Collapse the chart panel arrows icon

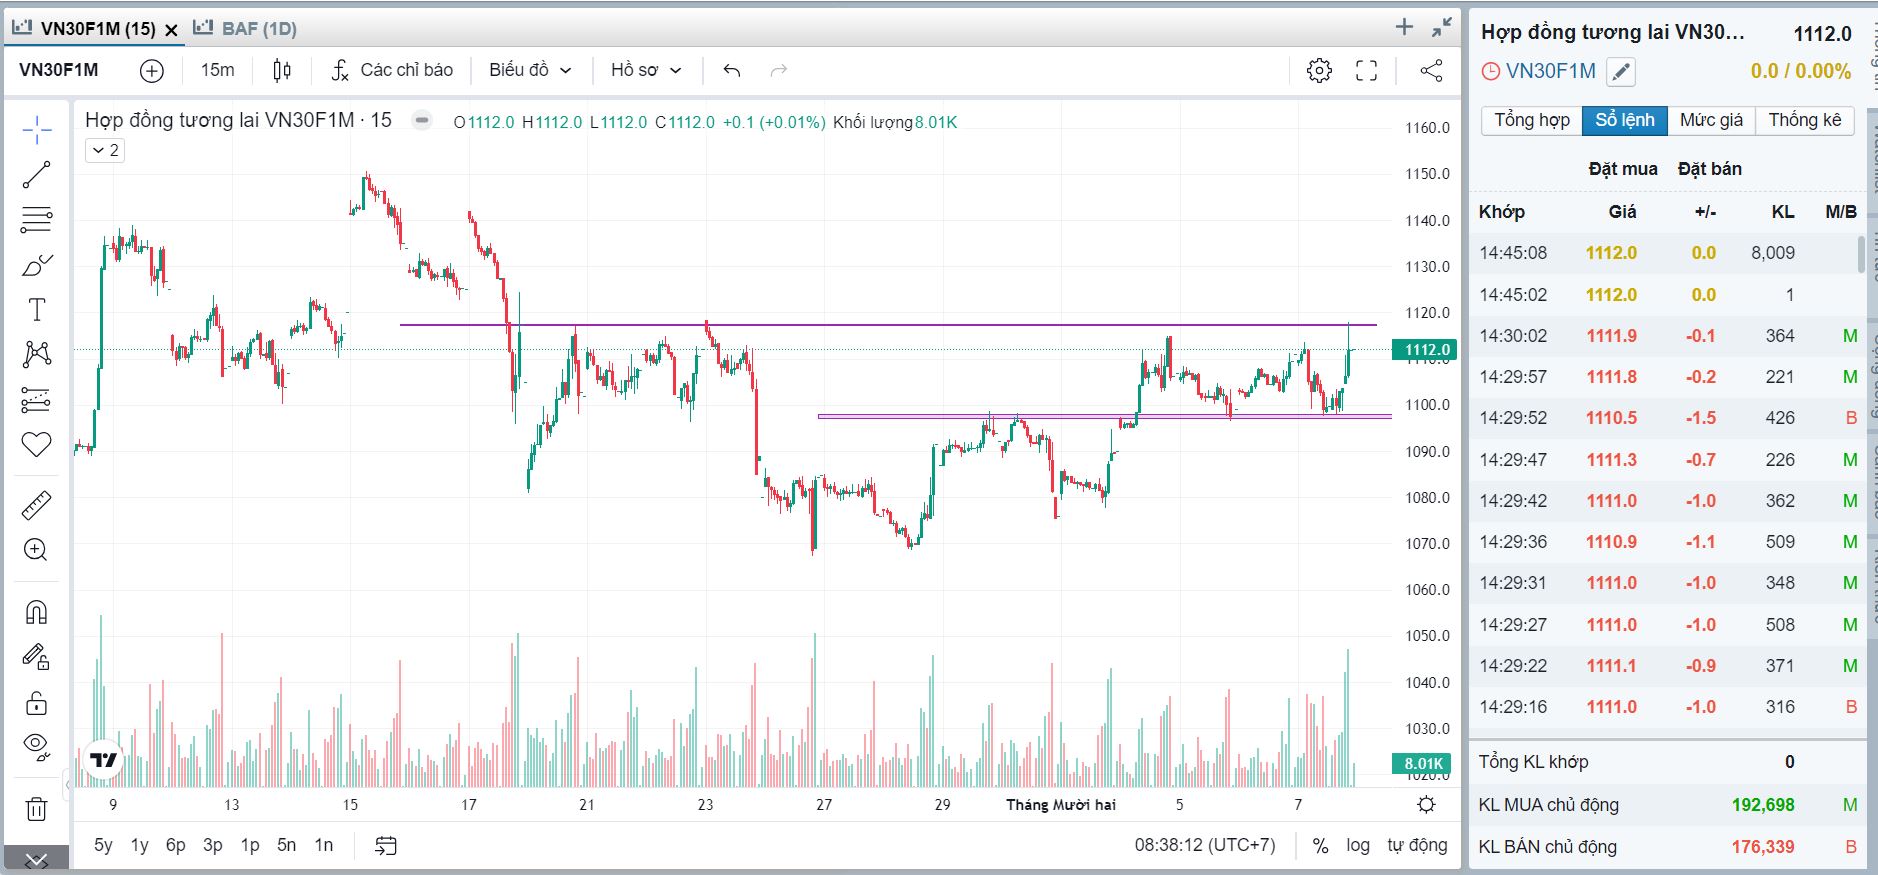[x=1441, y=28]
